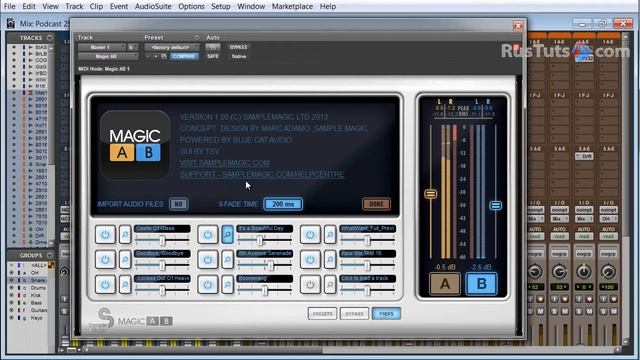Open the Master 1 track selector
This screenshot has height=360, width=640.
(x=102, y=47)
